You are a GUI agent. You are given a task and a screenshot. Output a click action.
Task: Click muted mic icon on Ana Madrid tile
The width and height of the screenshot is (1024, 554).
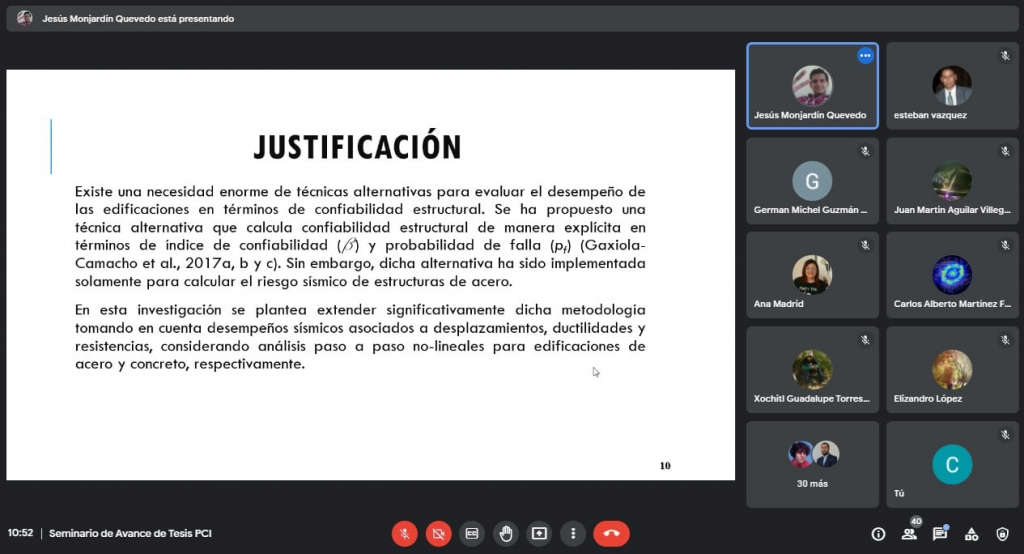click(x=865, y=245)
